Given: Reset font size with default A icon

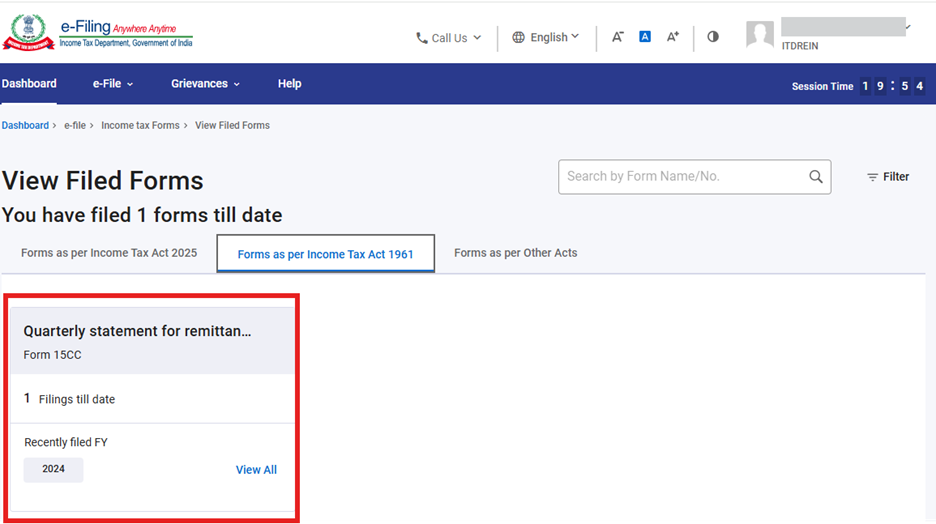Looking at the screenshot, I should coord(645,37).
